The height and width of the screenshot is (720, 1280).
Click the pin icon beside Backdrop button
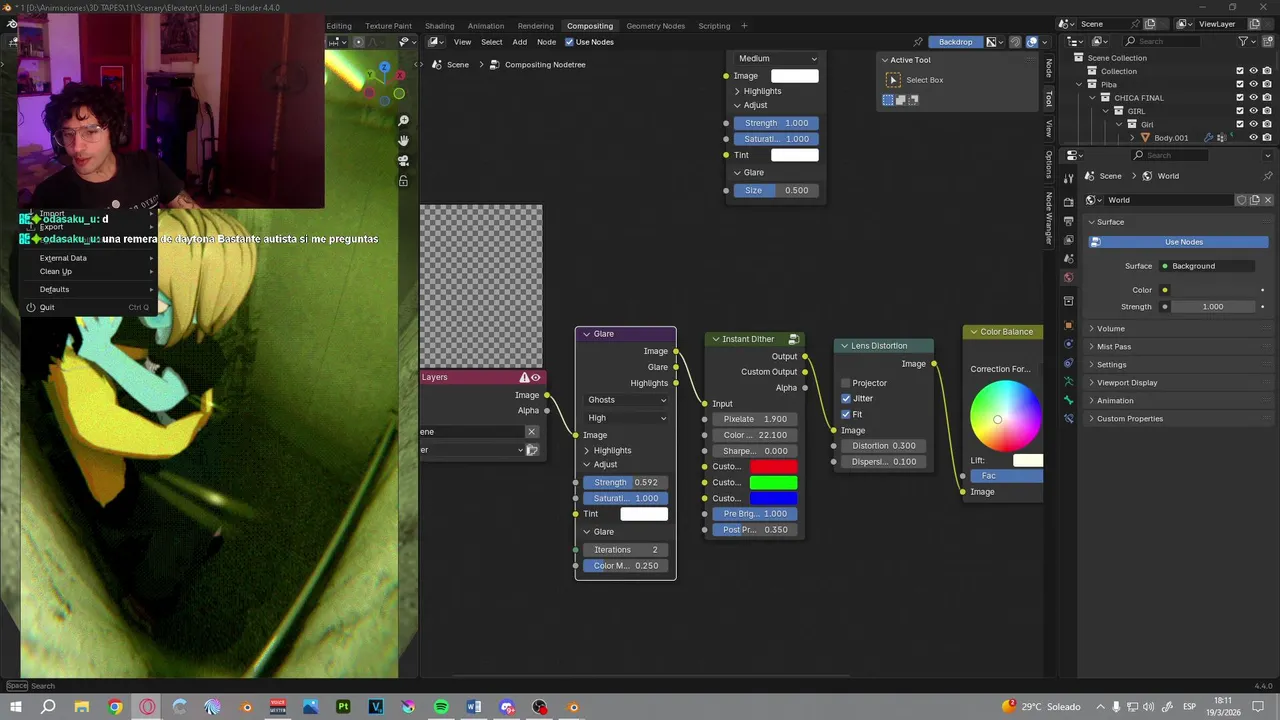click(918, 42)
